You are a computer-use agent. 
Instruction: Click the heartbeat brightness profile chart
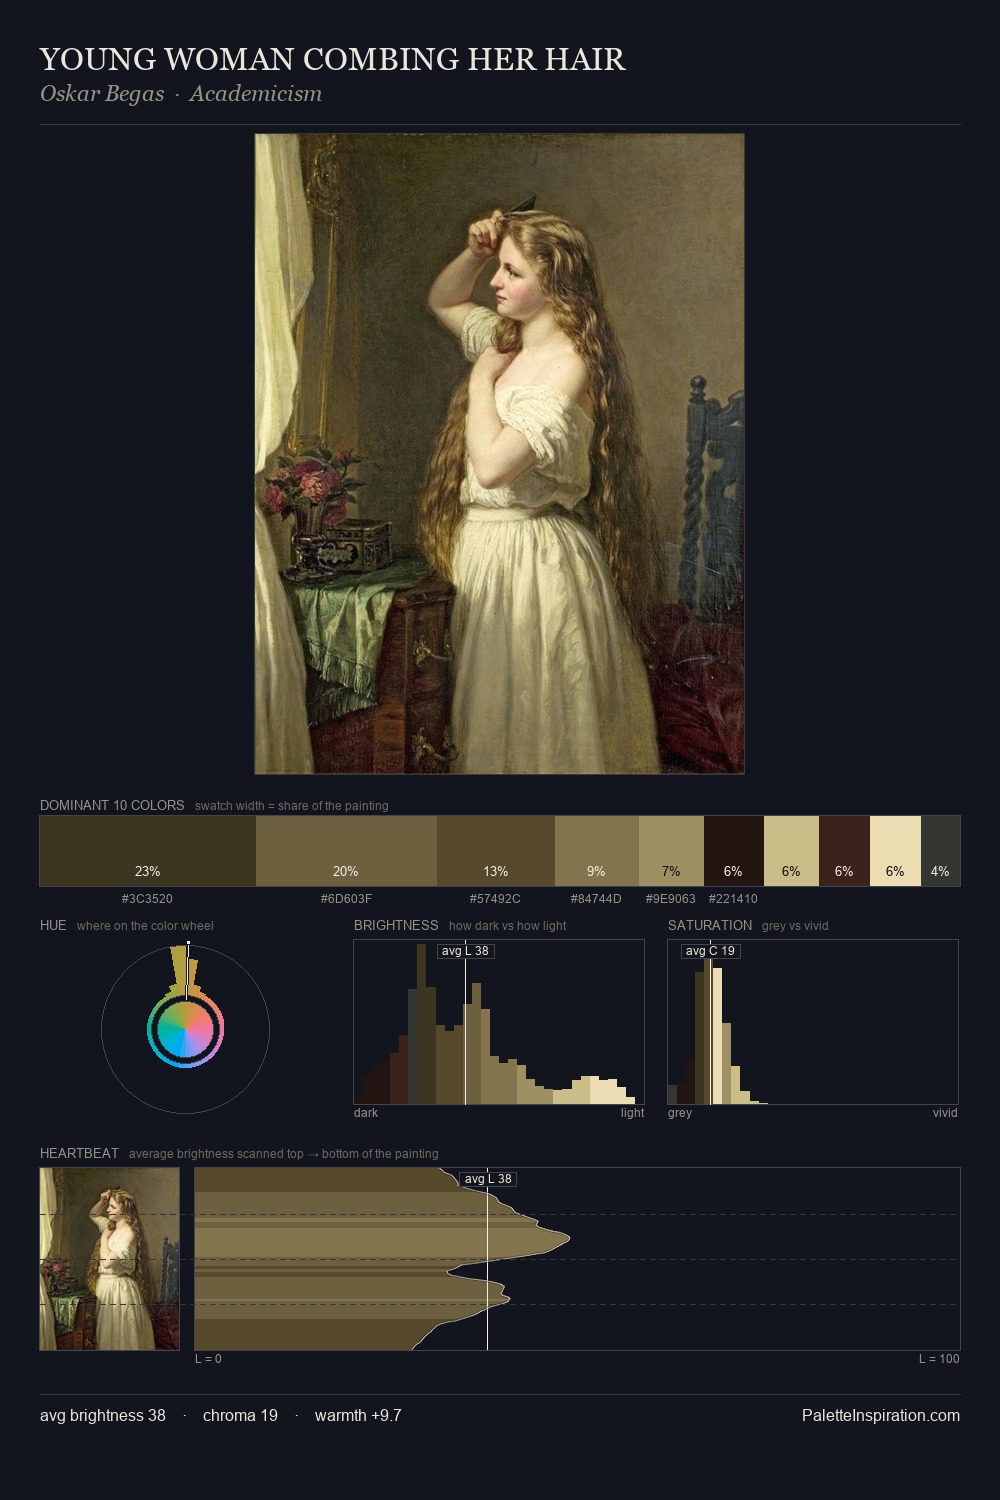point(577,1259)
